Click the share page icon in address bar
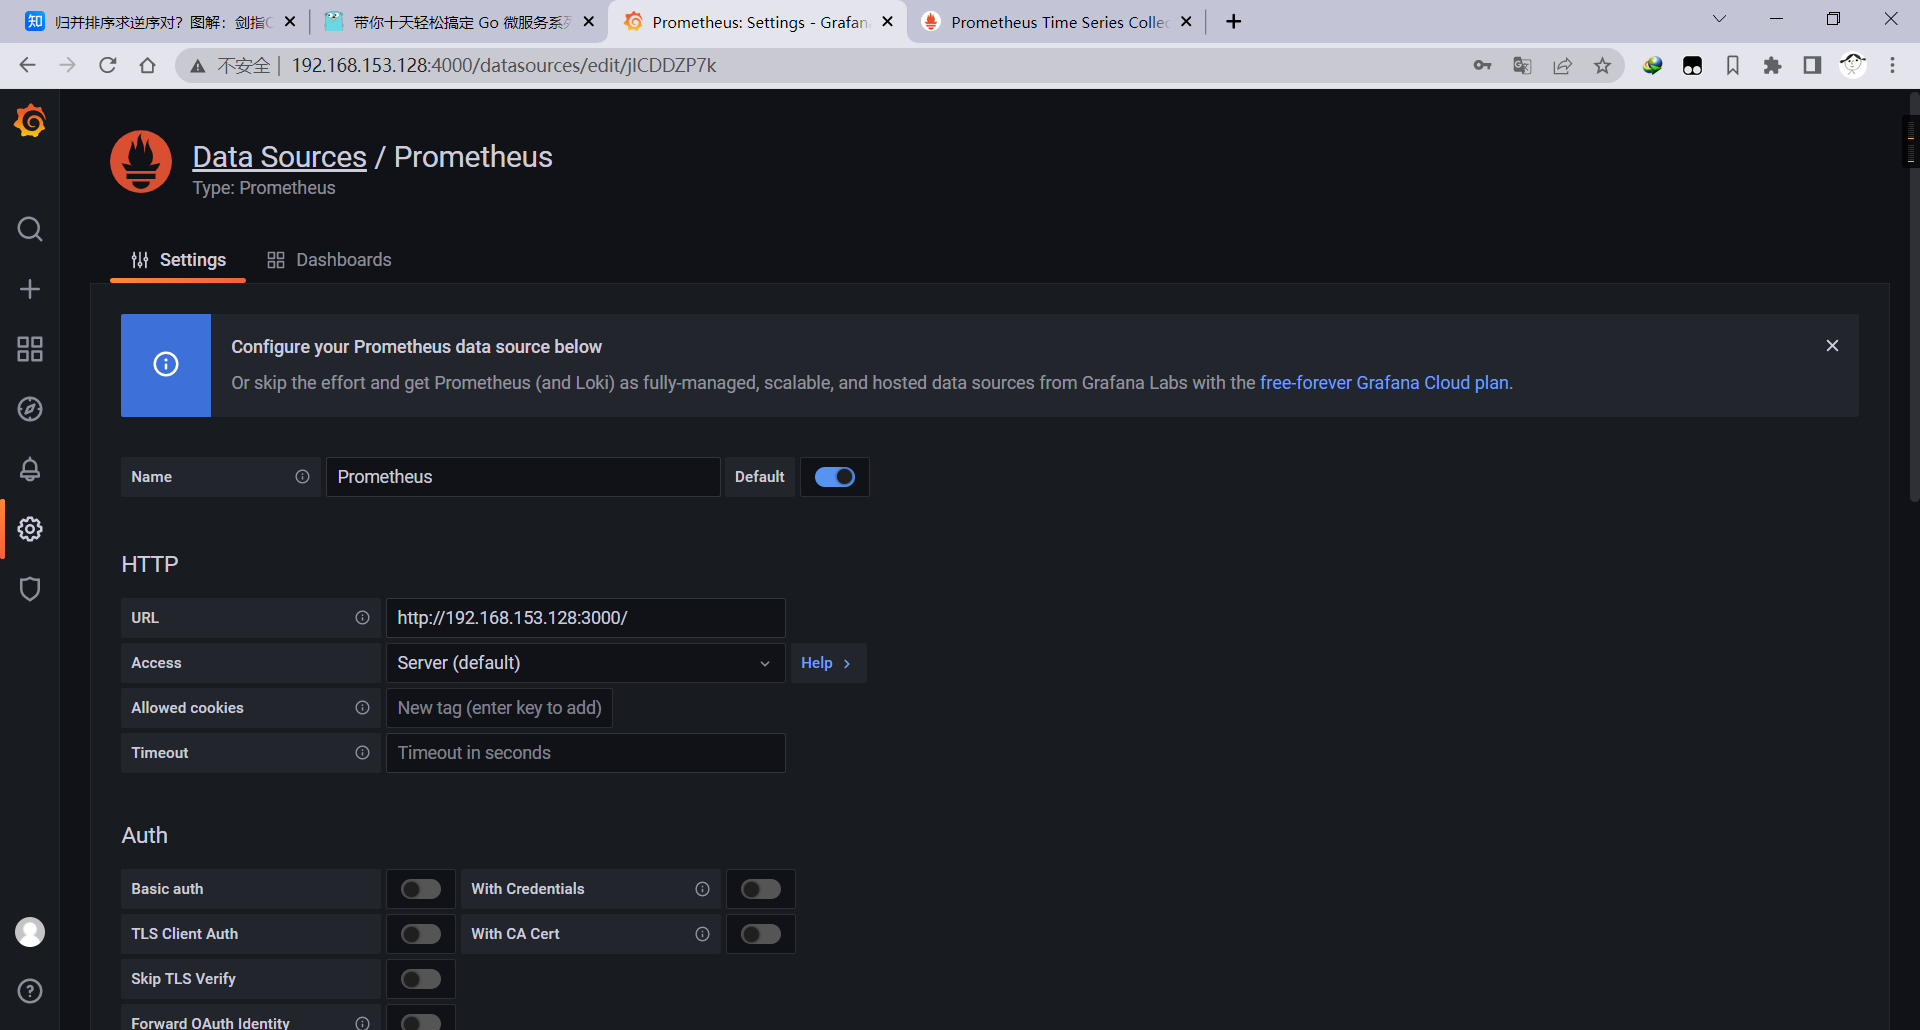This screenshot has width=1920, height=1030. click(x=1563, y=65)
